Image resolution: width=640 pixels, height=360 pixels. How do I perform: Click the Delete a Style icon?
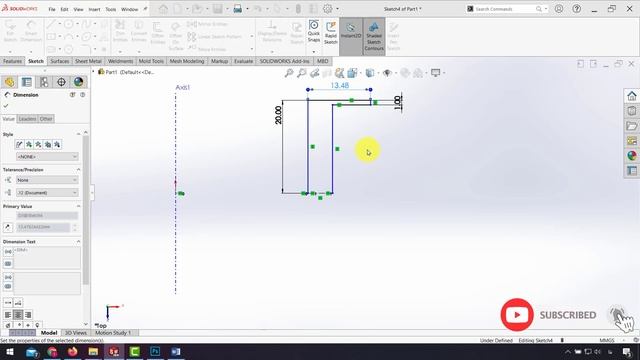coord(38,144)
